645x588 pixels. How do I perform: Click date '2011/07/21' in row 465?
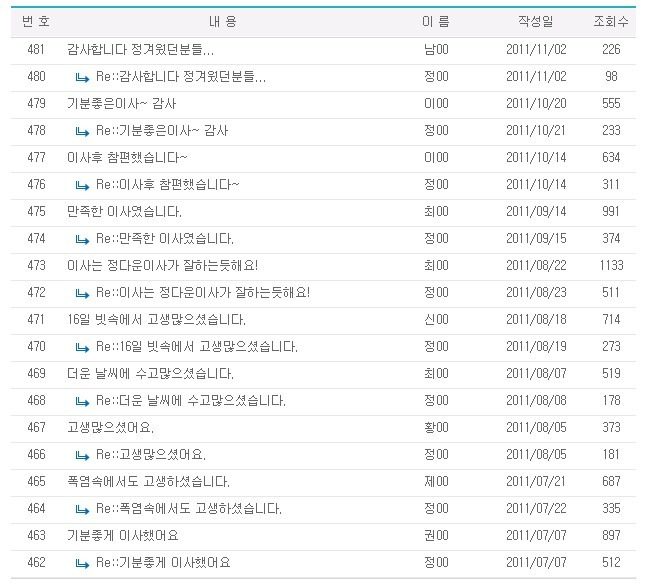coord(536,481)
